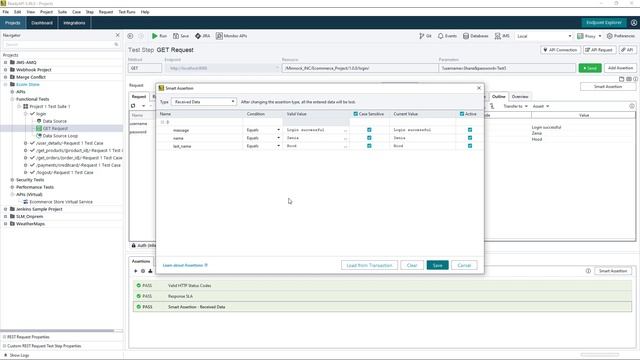Open the Proxy toolbar icon
This screenshot has width=640, height=360.
click(580, 36)
